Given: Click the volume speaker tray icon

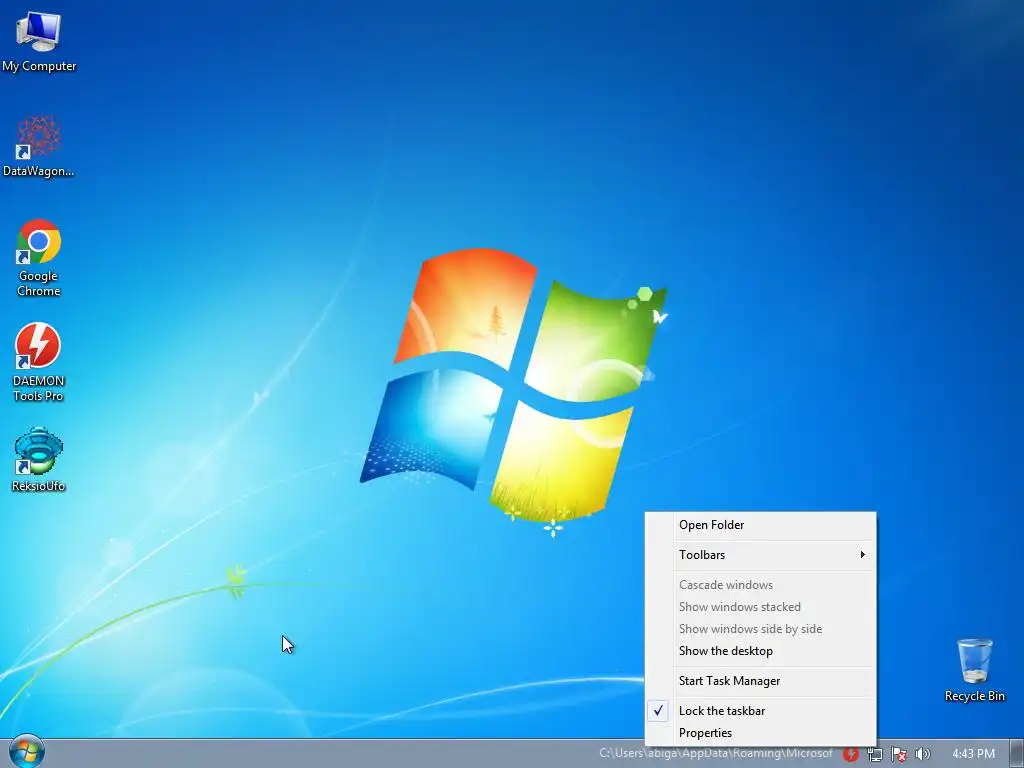Looking at the screenshot, I should [x=923, y=754].
